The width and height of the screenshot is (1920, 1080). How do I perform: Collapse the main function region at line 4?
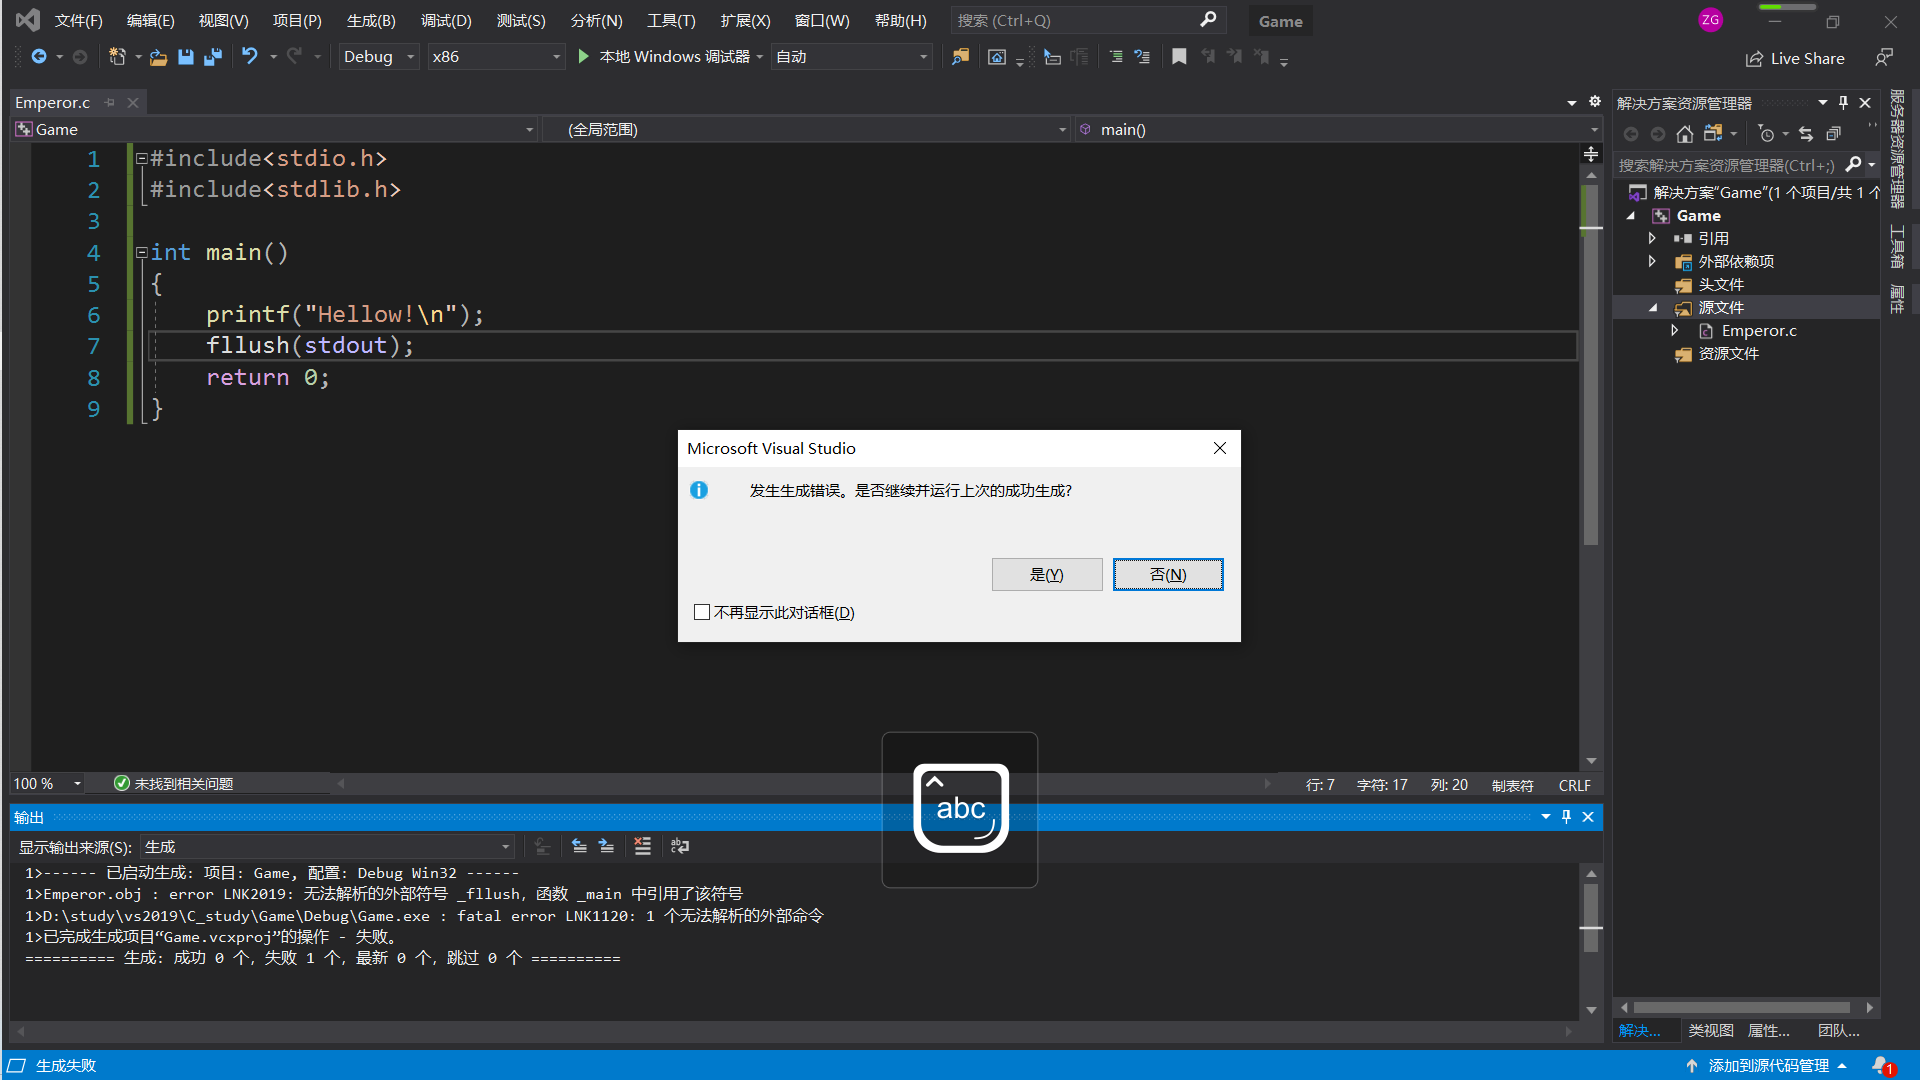[142, 253]
